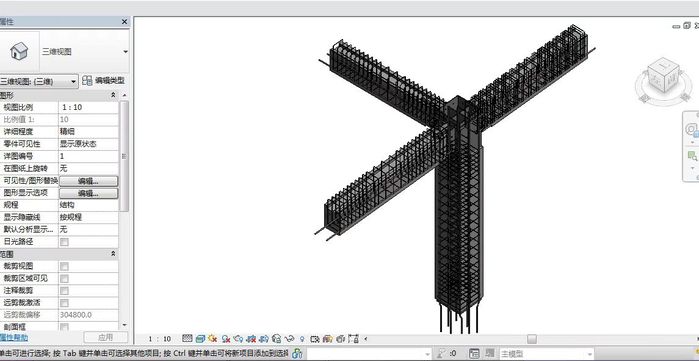This screenshot has width=699, height=361.
Task: Open the detail level icon in view bar
Action: [187, 339]
